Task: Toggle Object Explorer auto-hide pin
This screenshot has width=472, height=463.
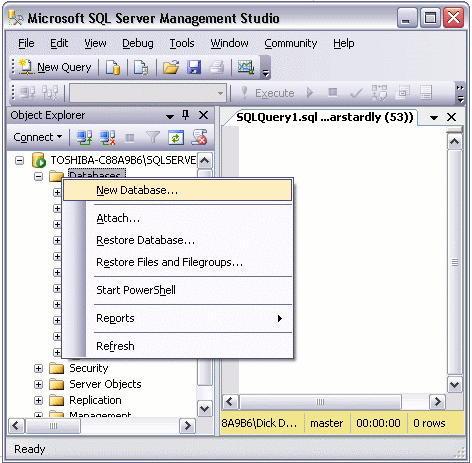Action: [x=186, y=115]
